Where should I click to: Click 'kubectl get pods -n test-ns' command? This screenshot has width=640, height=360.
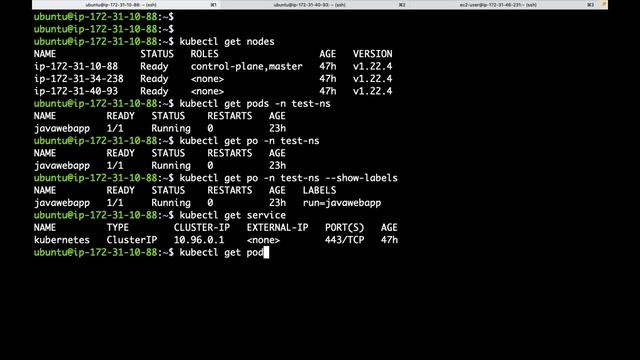click(x=255, y=104)
